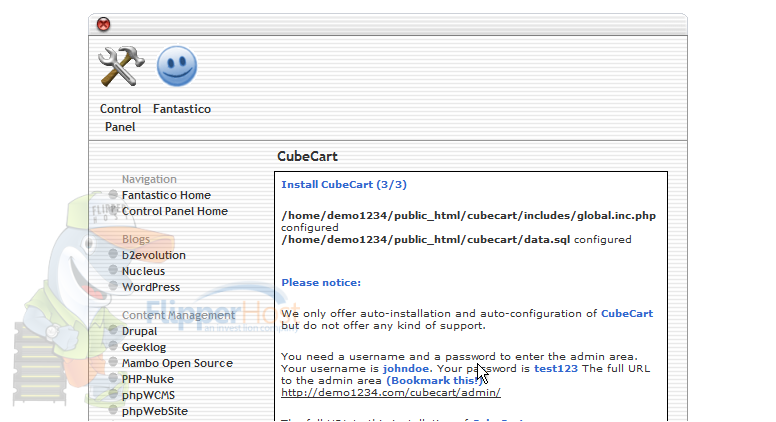Open phpWebSite installer link
776x422 pixels.
(x=155, y=411)
